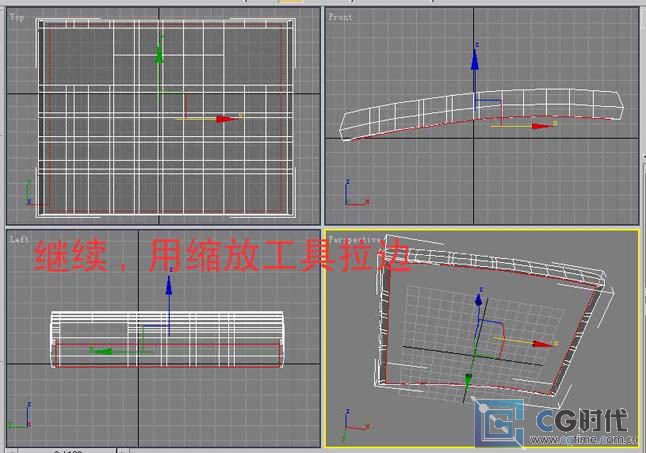Select the mesh wireframe in Left viewport
Viewport: 646px width, 453px height.
tap(167, 339)
